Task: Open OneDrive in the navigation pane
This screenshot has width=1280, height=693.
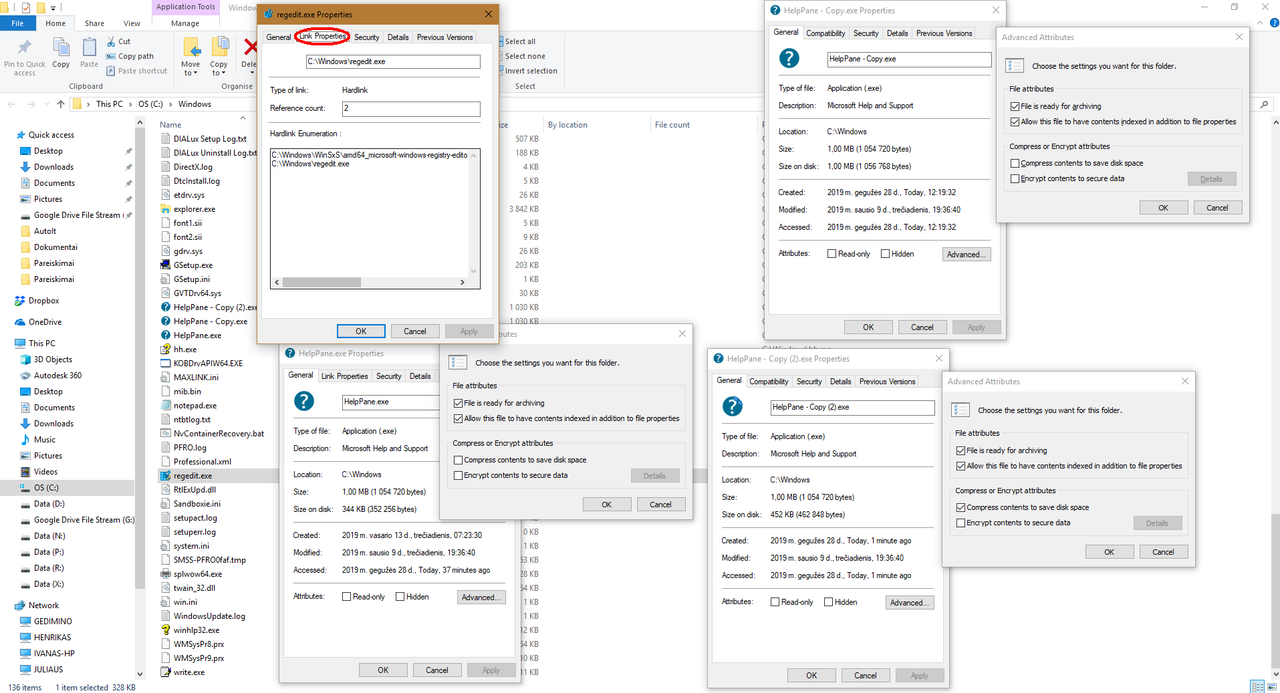Action: 44,322
